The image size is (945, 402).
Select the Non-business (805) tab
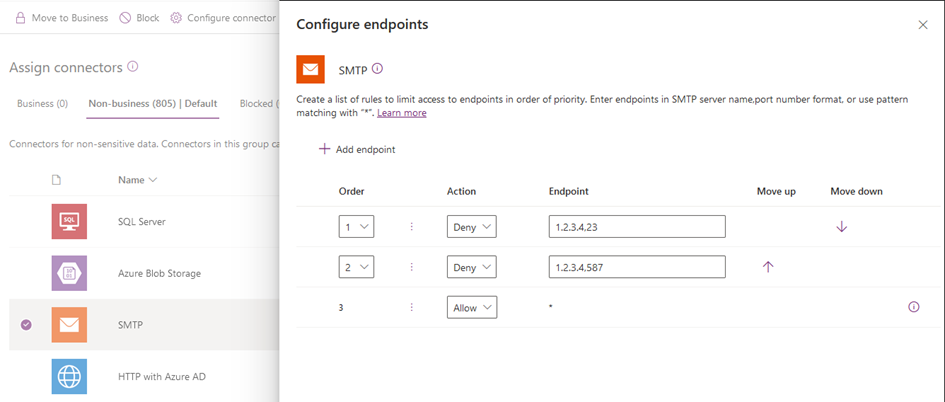pyautogui.click(x=152, y=103)
